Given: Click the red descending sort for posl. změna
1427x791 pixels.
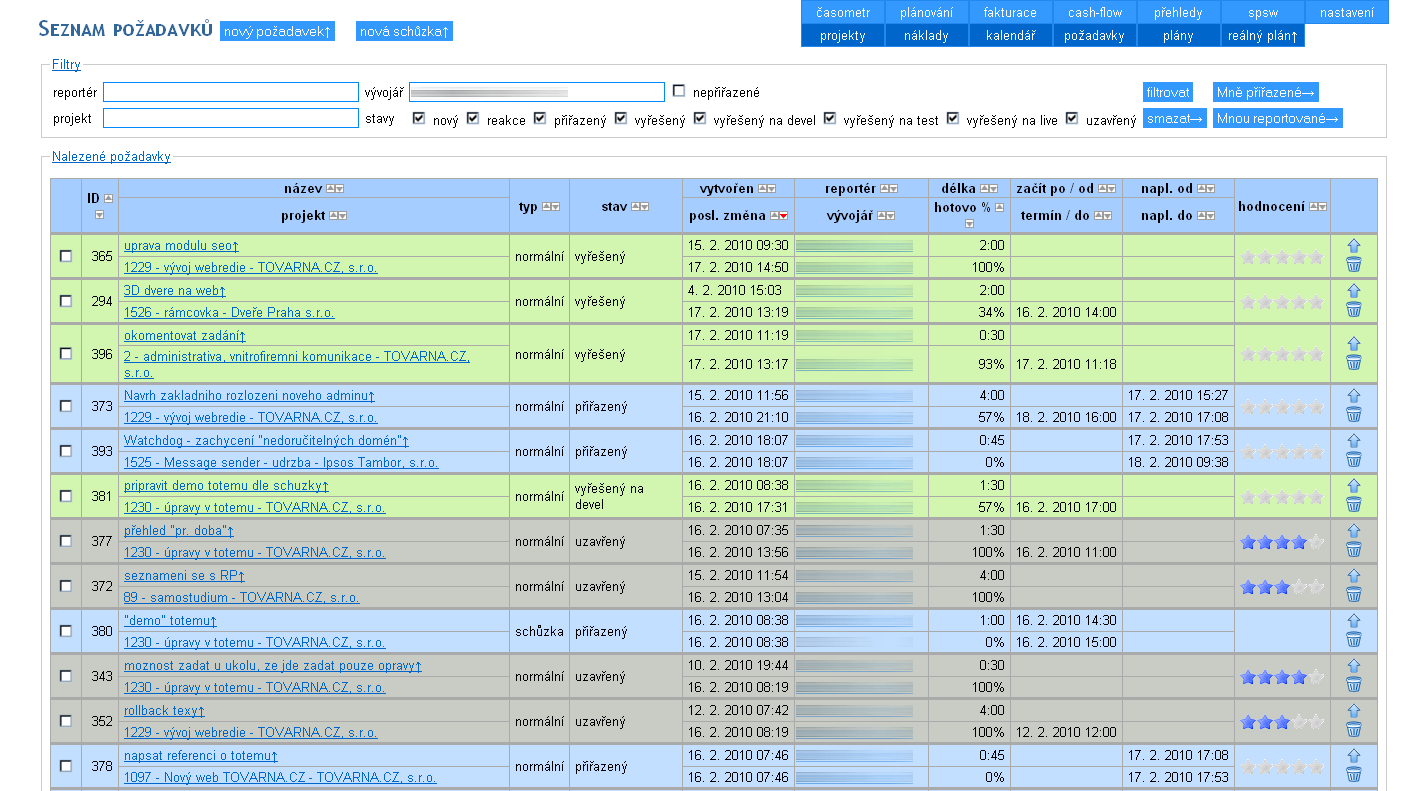Looking at the screenshot, I should pyautogui.click(x=784, y=216).
